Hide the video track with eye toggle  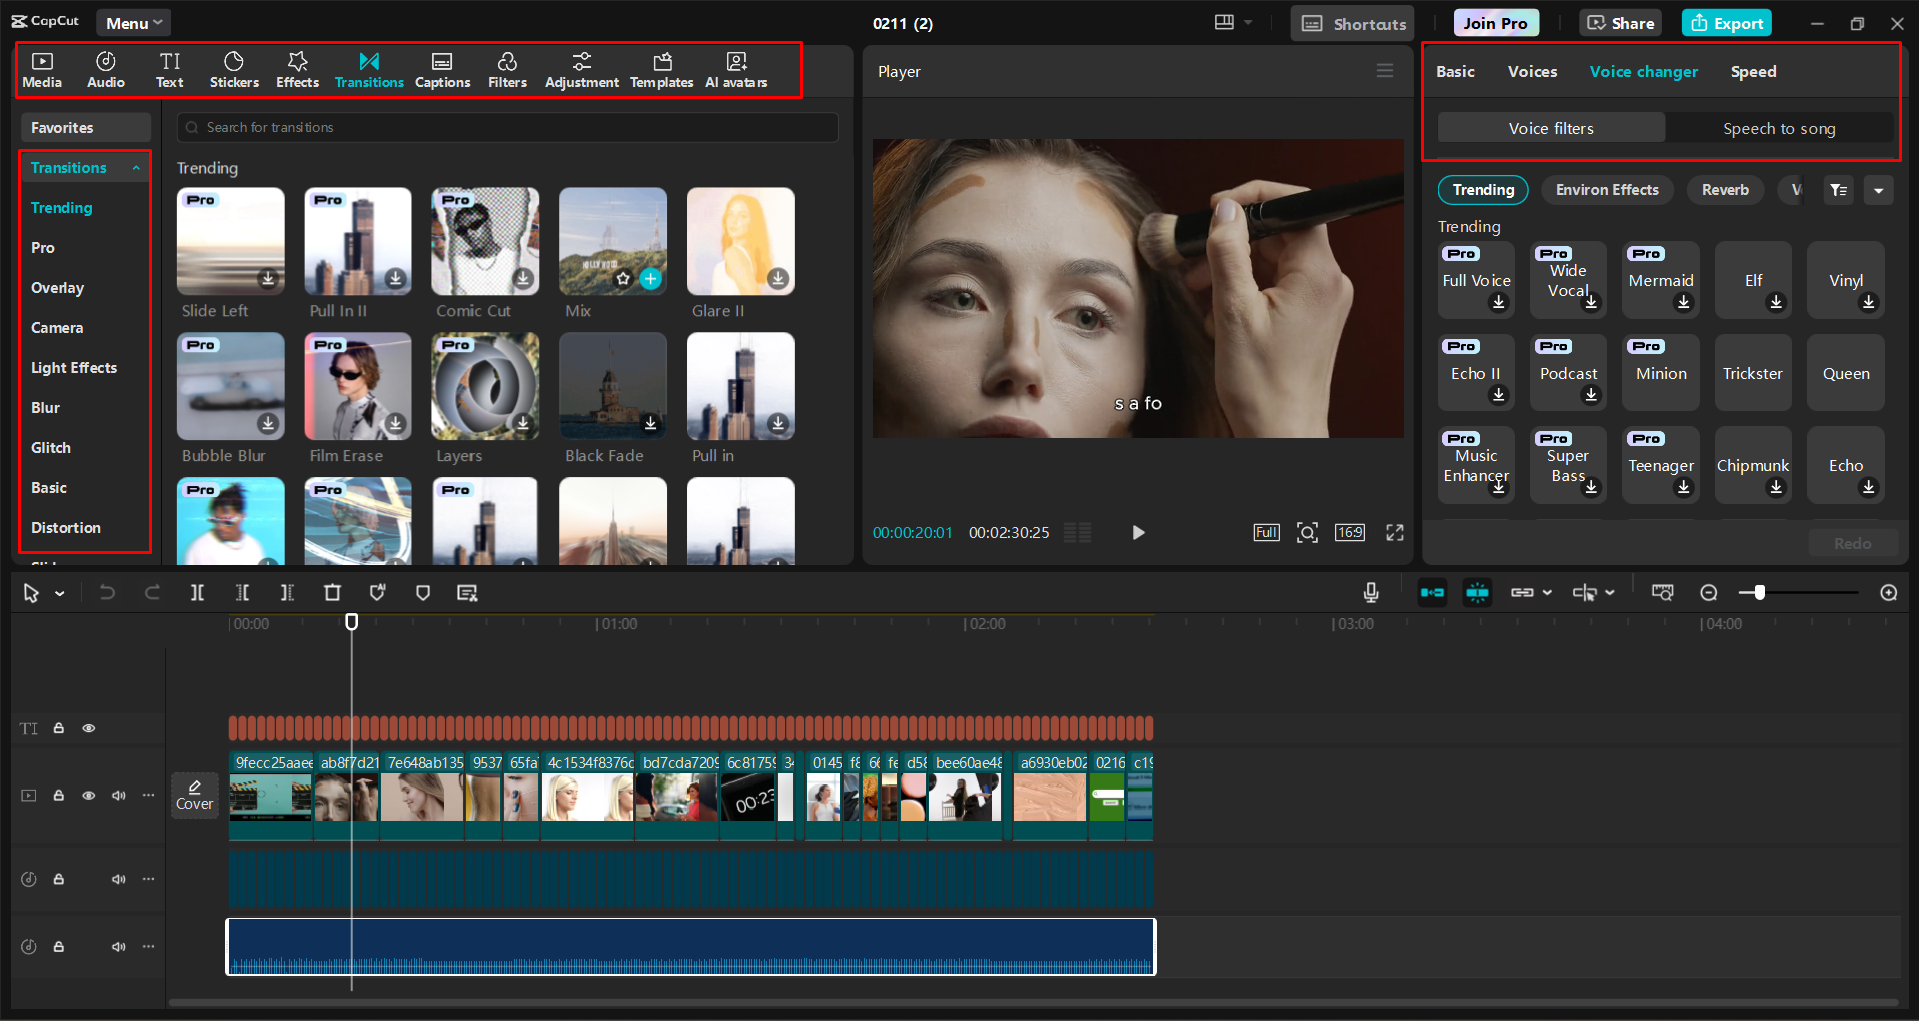88,795
